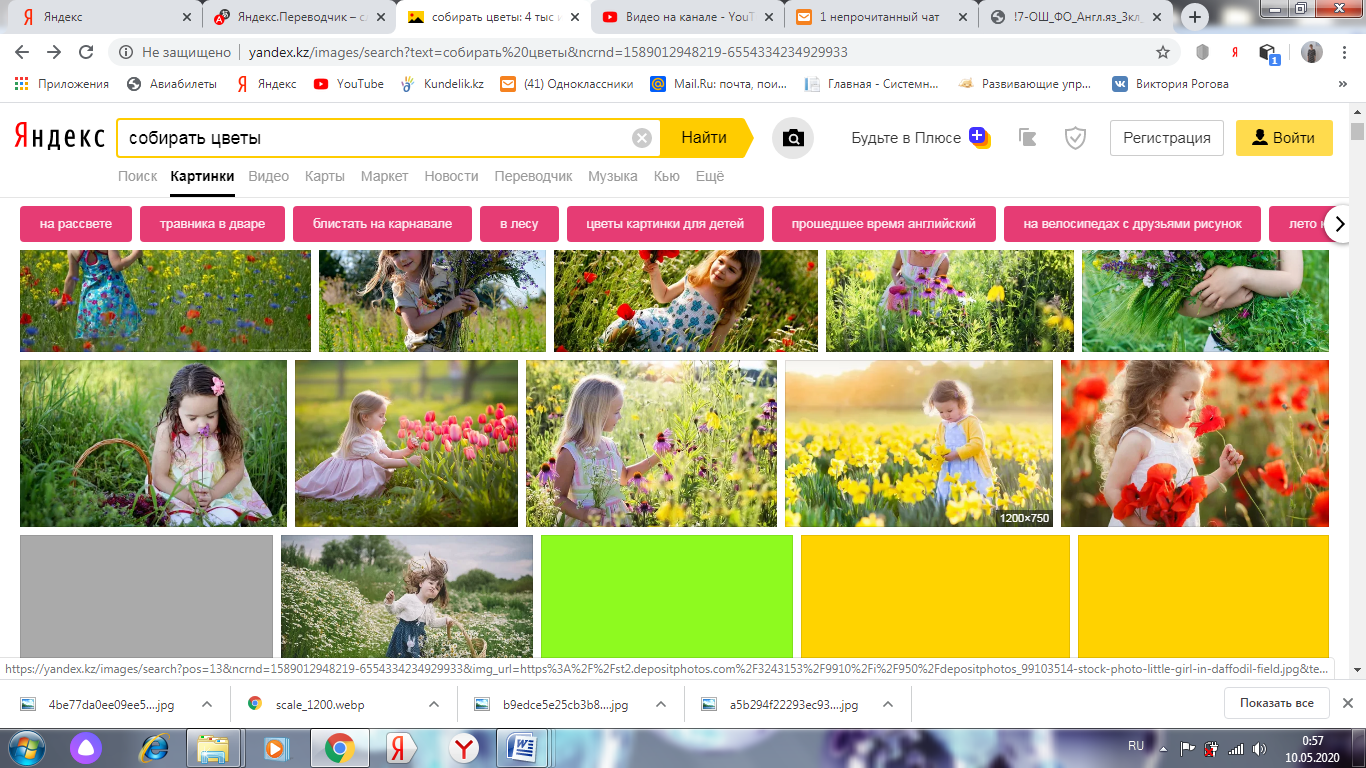Switch to '1 непрочитанный чат' tab
The height and width of the screenshot is (768, 1366).
coord(879,17)
